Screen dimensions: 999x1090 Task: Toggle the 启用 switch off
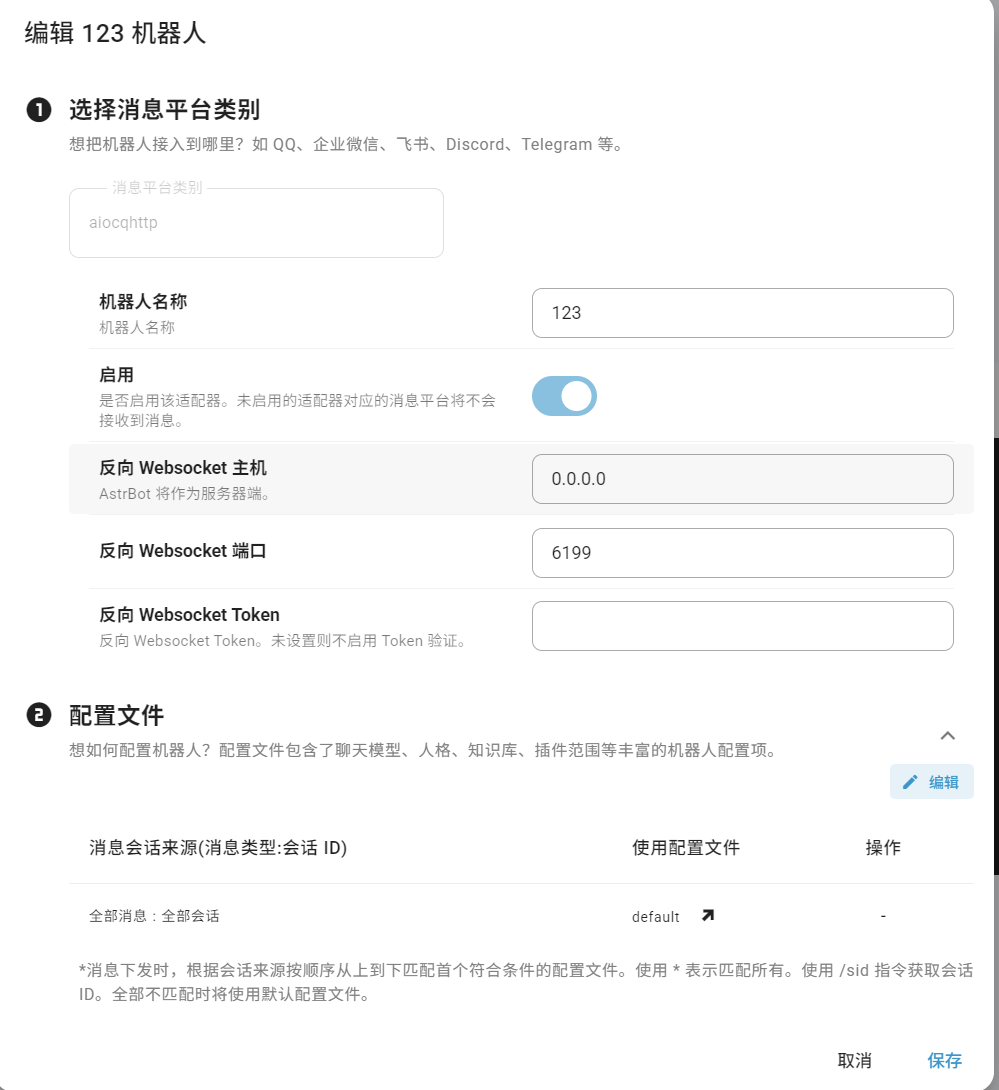click(564, 396)
